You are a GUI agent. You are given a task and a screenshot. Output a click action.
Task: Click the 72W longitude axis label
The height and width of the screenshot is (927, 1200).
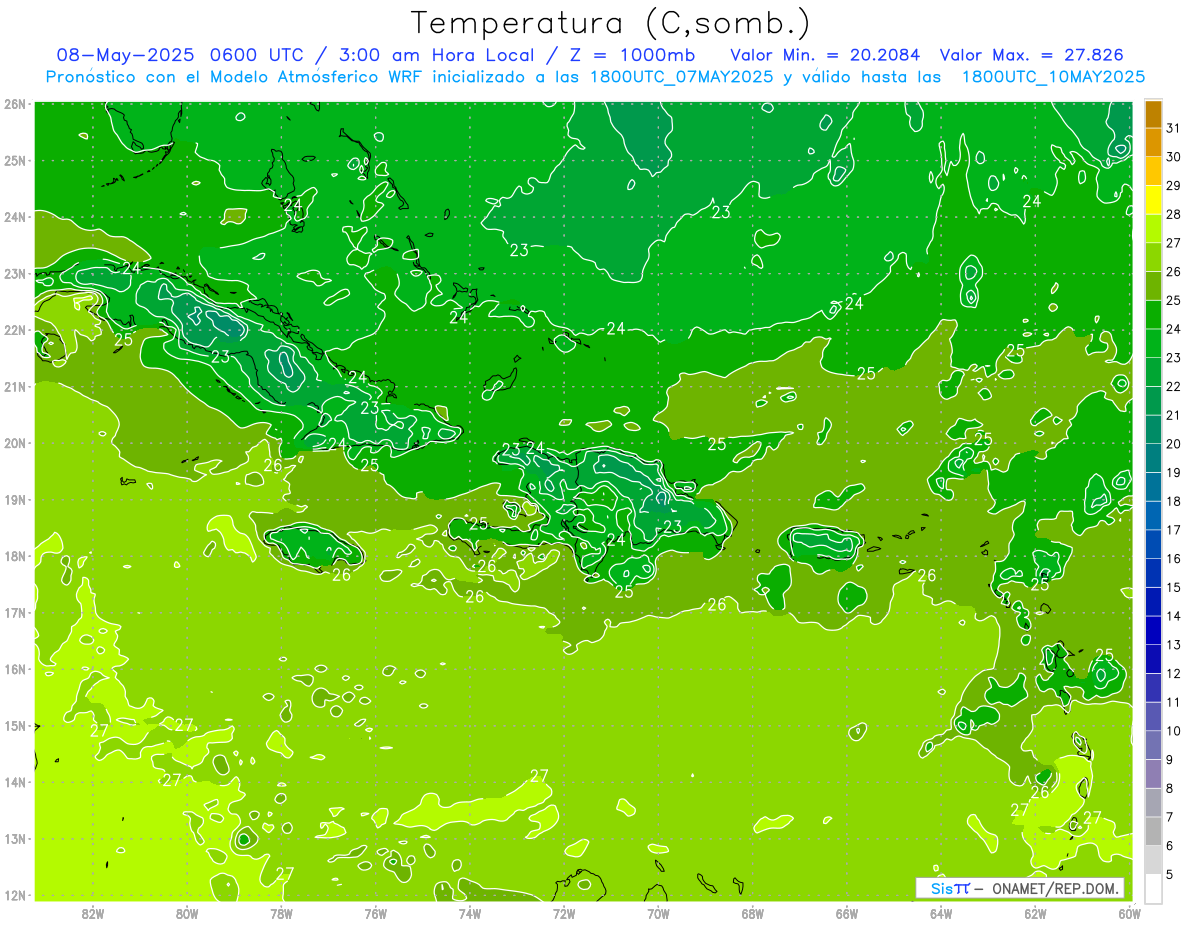564,913
